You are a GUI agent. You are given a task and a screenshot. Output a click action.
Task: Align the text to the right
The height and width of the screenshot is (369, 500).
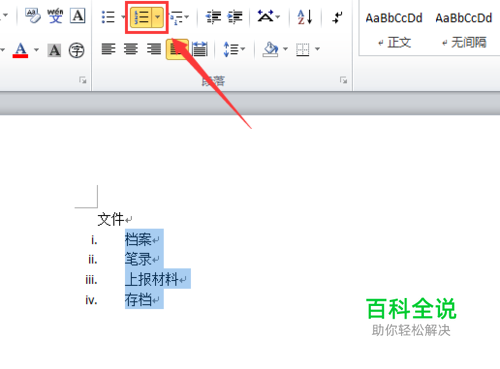pyautogui.click(x=154, y=49)
